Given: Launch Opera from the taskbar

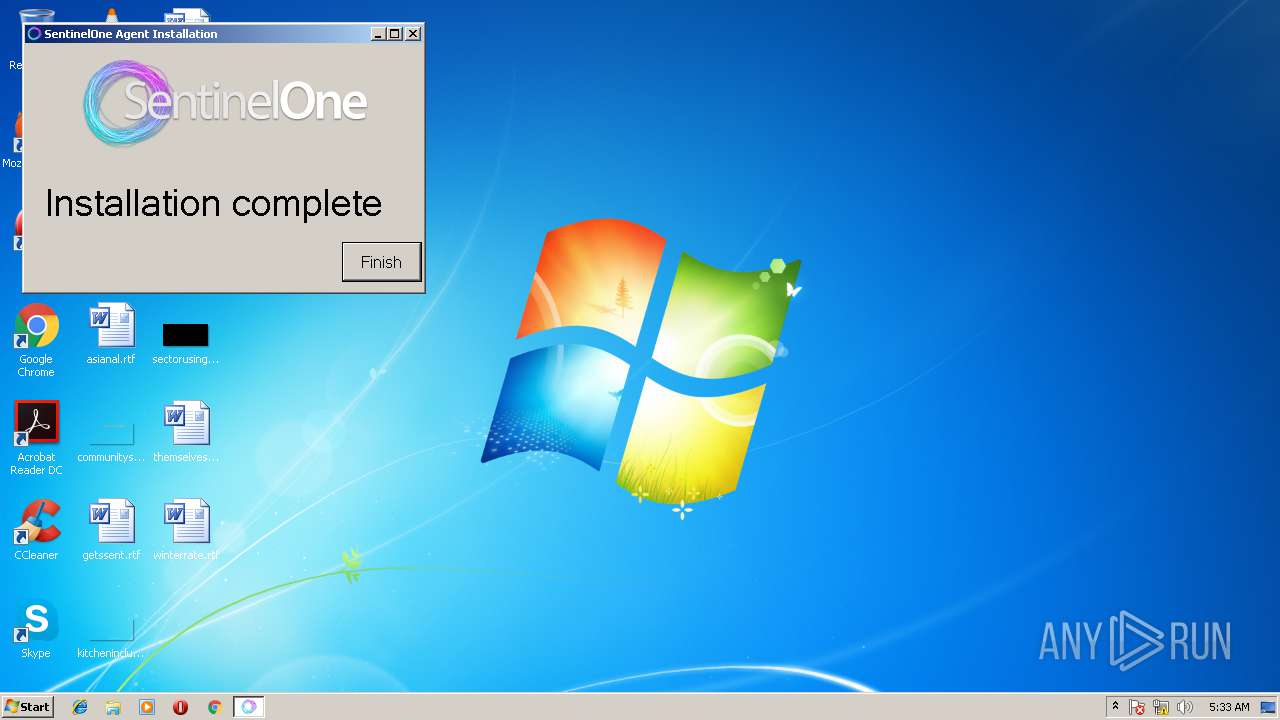Looking at the screenshot, I should pos(180,707).
